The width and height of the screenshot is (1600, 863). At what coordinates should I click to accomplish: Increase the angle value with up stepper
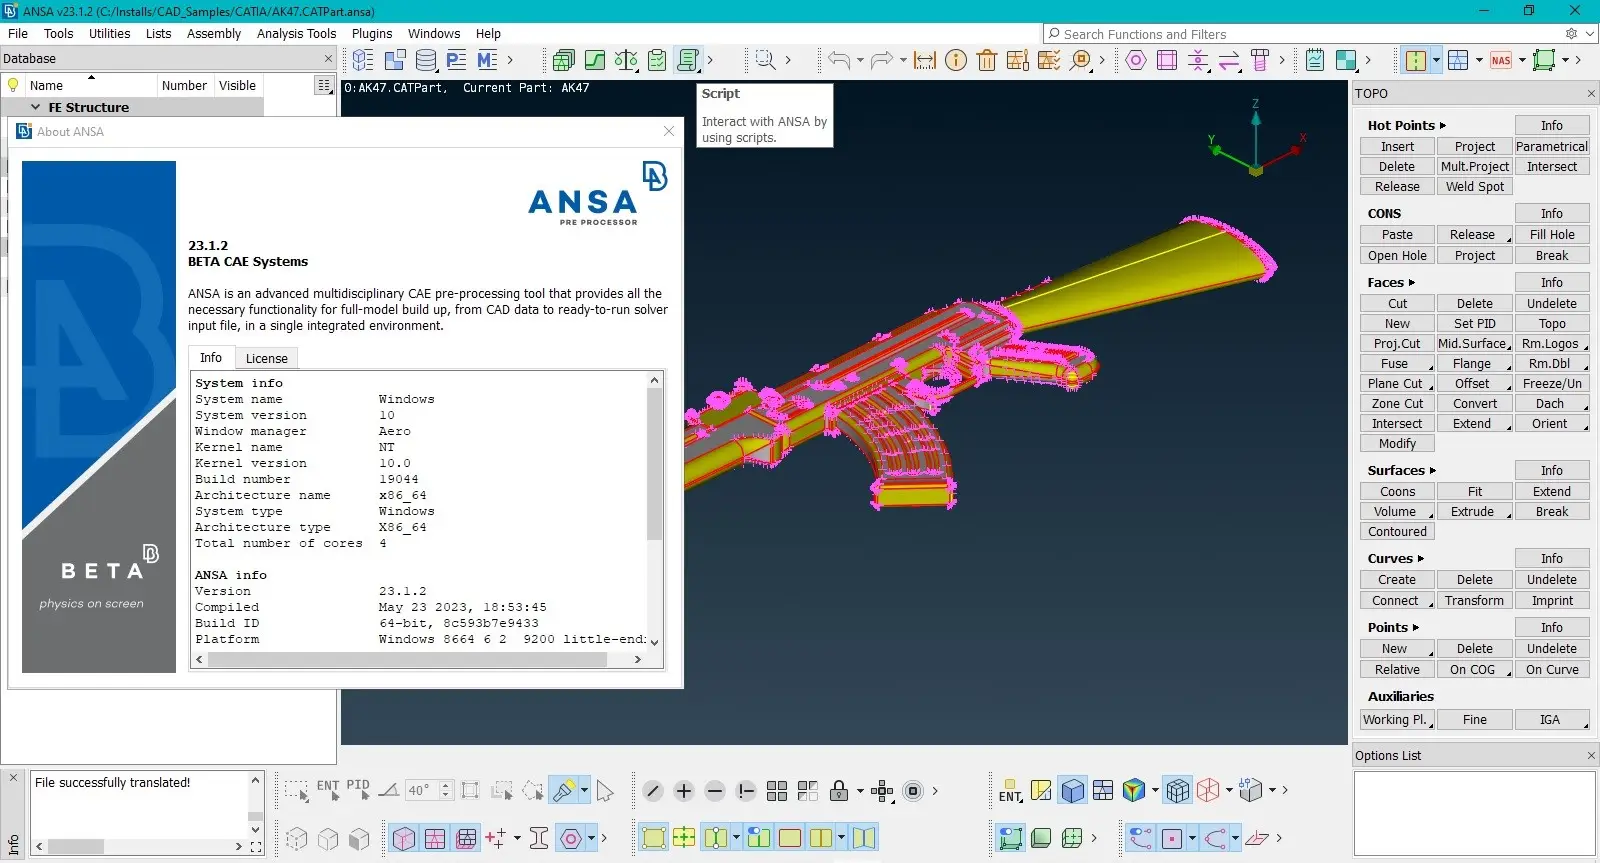pos(447,785)
